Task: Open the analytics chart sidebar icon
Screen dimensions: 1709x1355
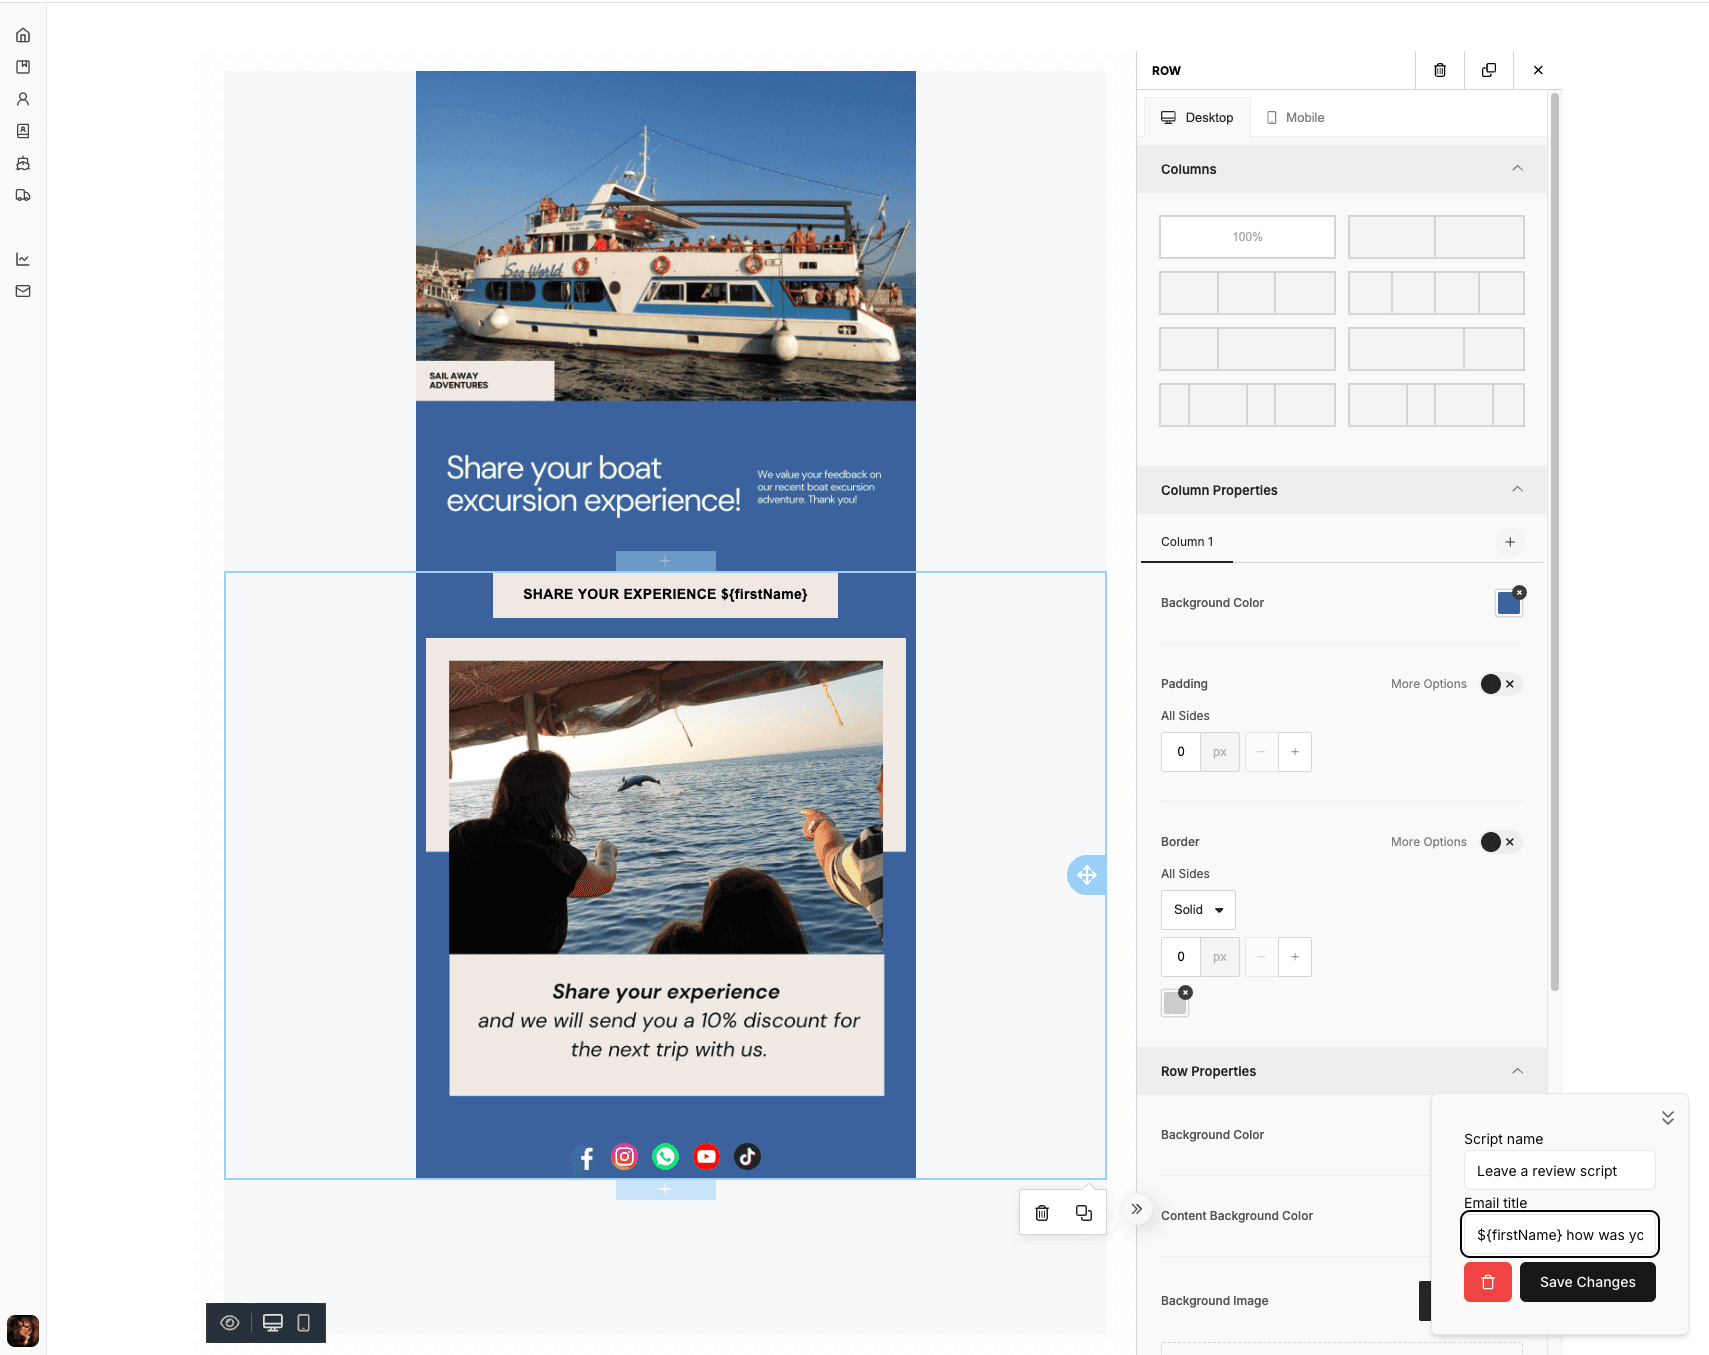Action: click(x=23, y=259)
